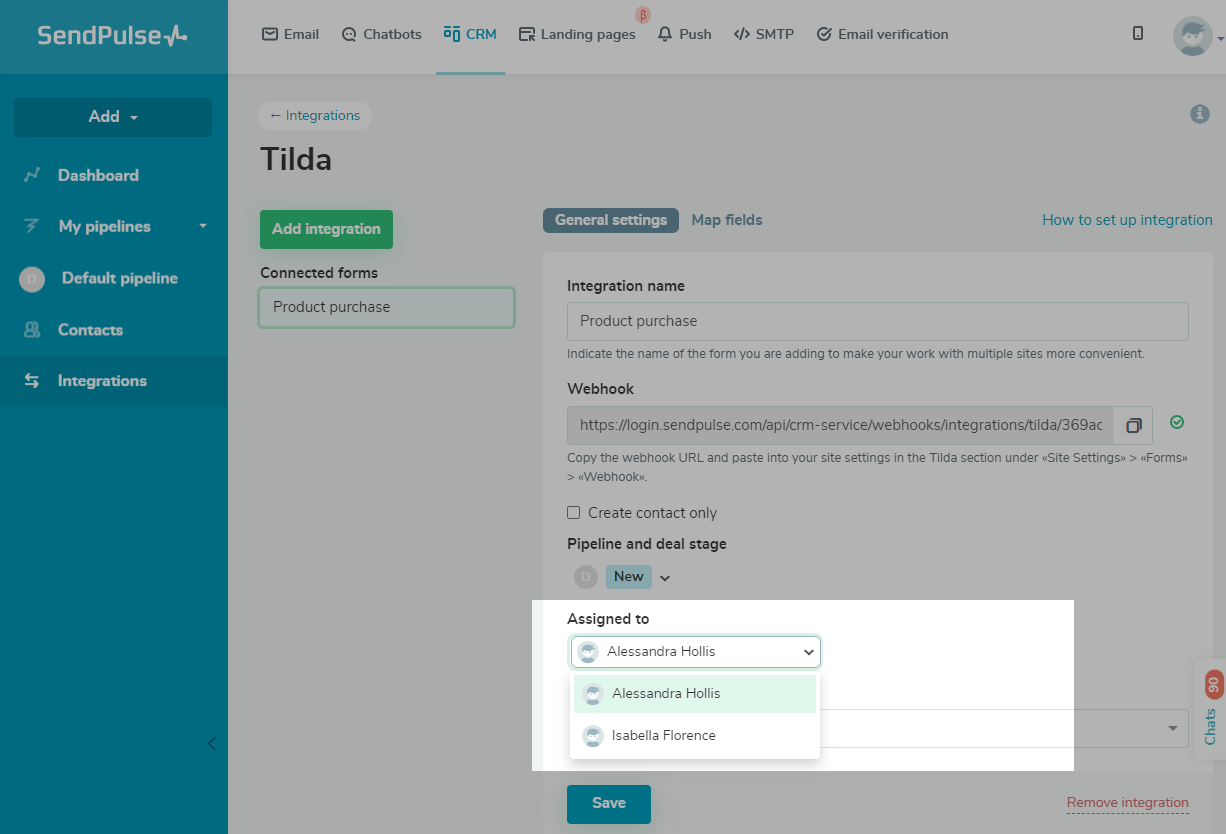Click the Integration name input field

877,321
